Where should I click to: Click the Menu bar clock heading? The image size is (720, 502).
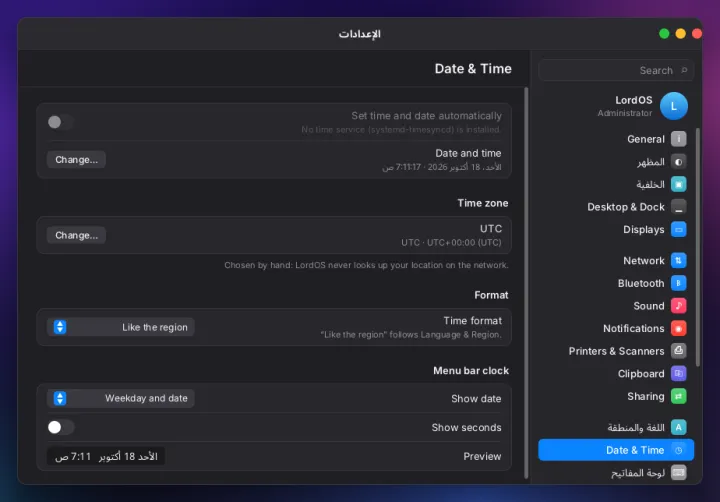pos(471,371)
